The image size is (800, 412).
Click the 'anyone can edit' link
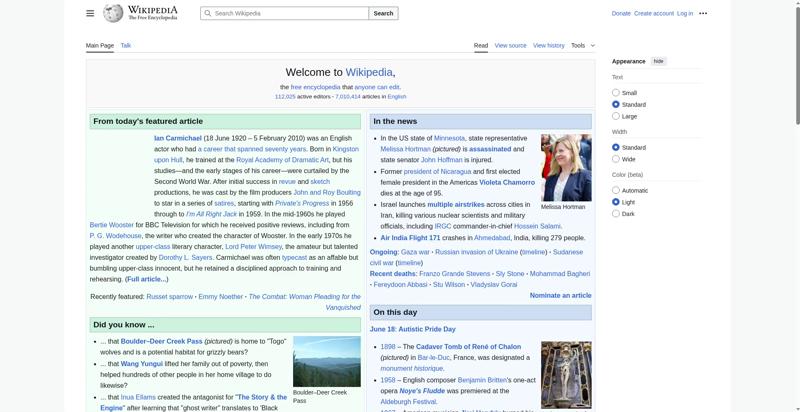pyautogui.click(x=377, y=87)
